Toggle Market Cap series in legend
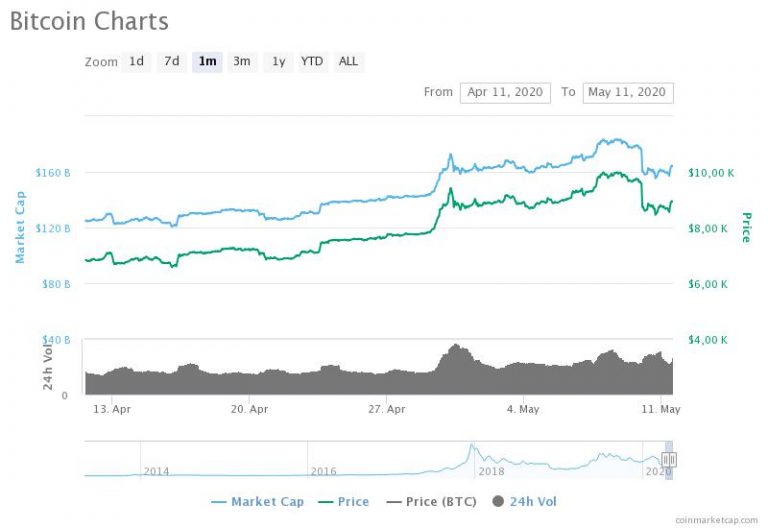 (258, 502)
